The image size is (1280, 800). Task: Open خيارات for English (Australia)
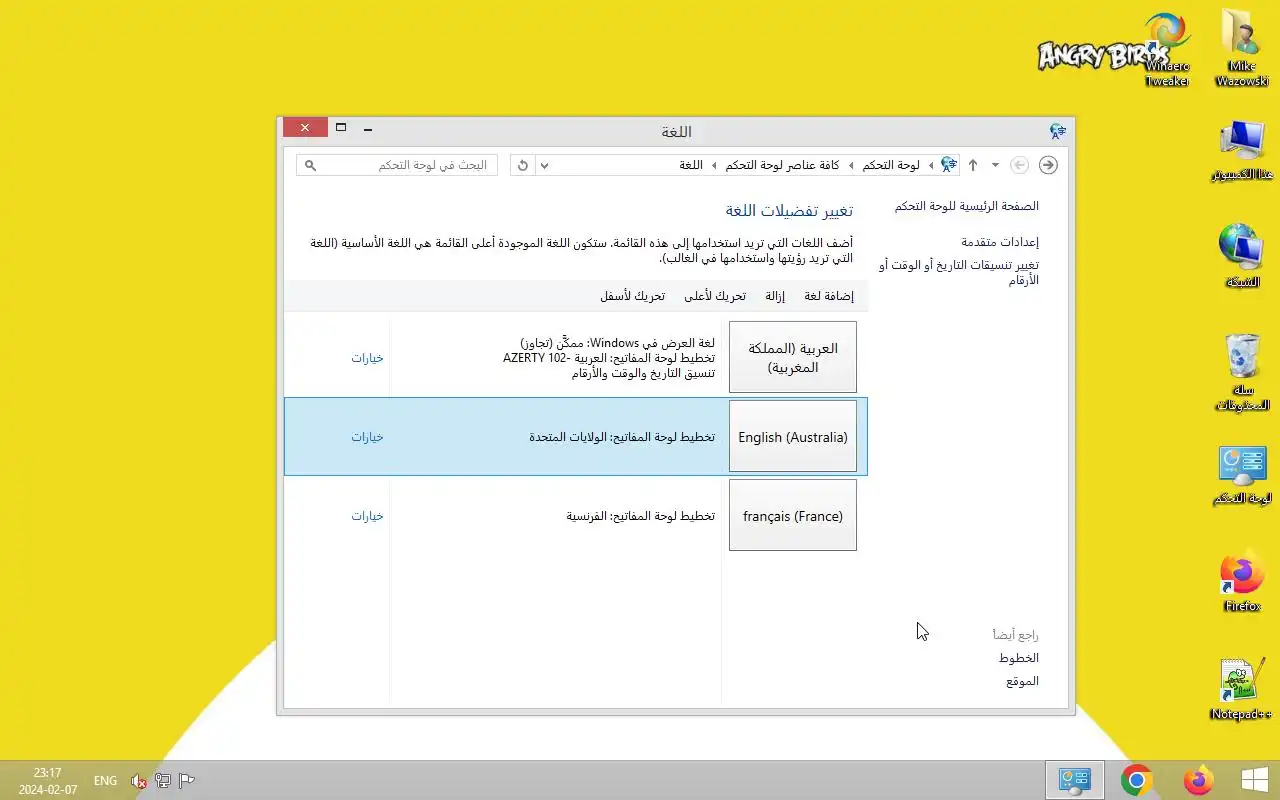[367, 437]
